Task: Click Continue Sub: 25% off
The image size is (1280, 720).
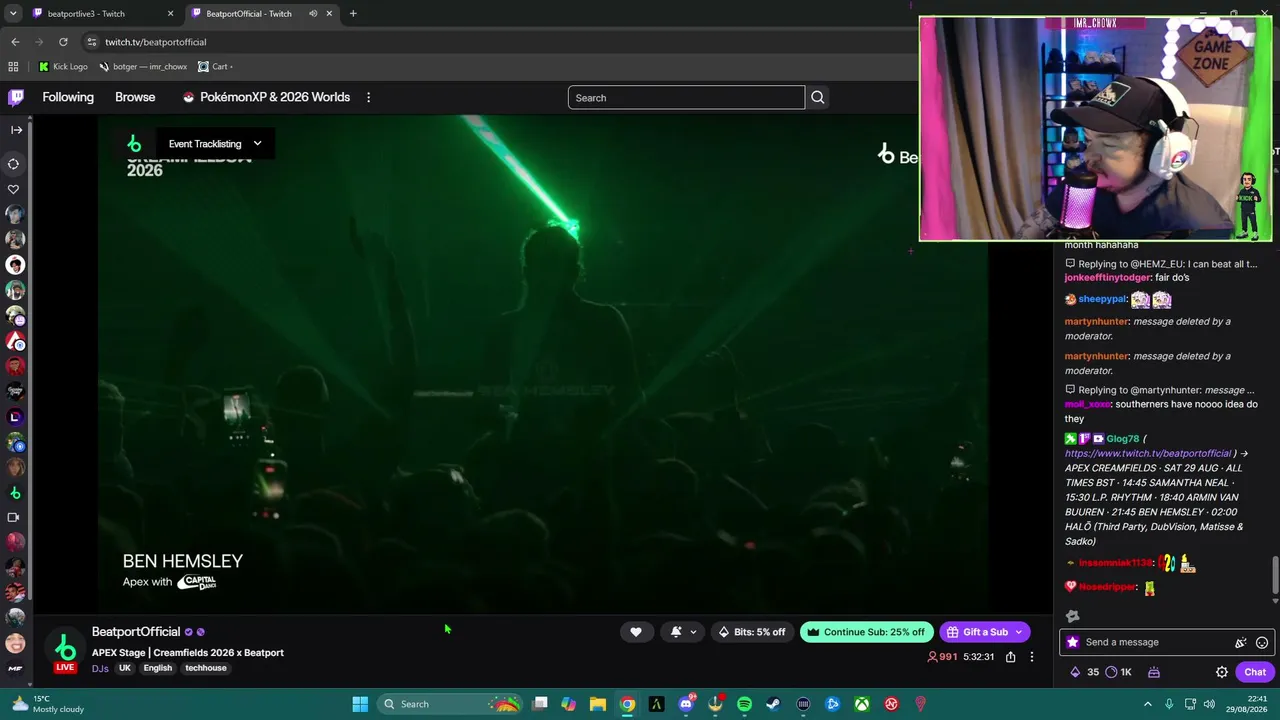Action: click(x=866, y=632)
